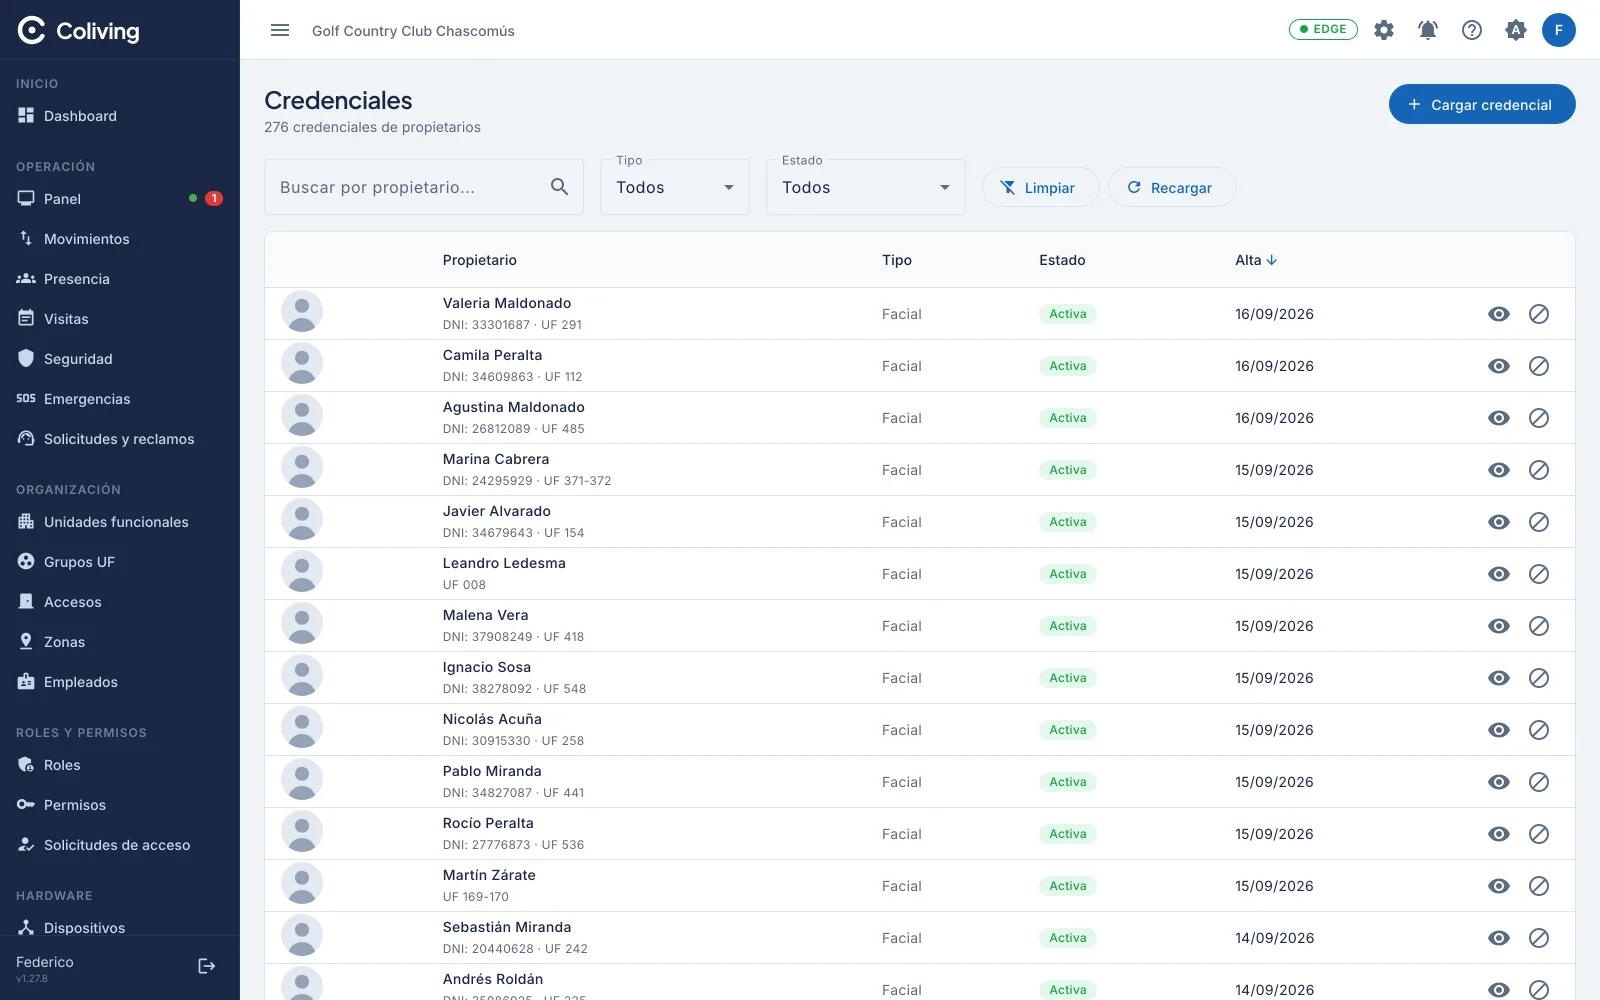View Agustina Maldonado's credential with eye icon
This screenshot has height=1000, width=1600.
coord(1499,418)
